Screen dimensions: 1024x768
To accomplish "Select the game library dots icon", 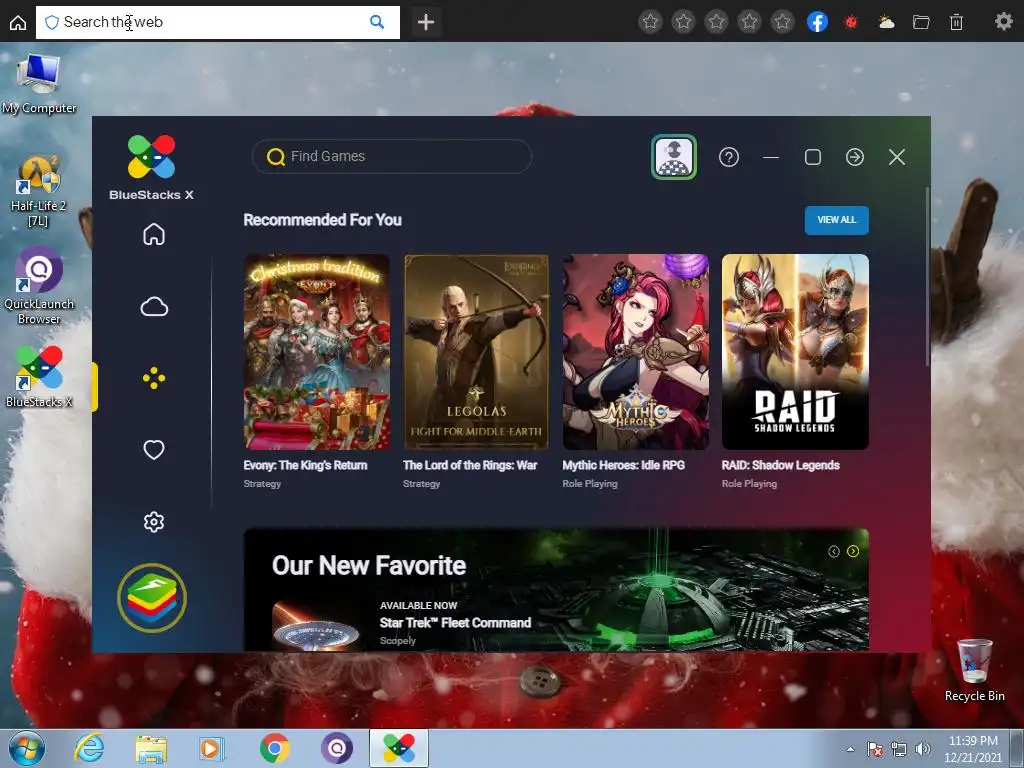I will point(154,378).
